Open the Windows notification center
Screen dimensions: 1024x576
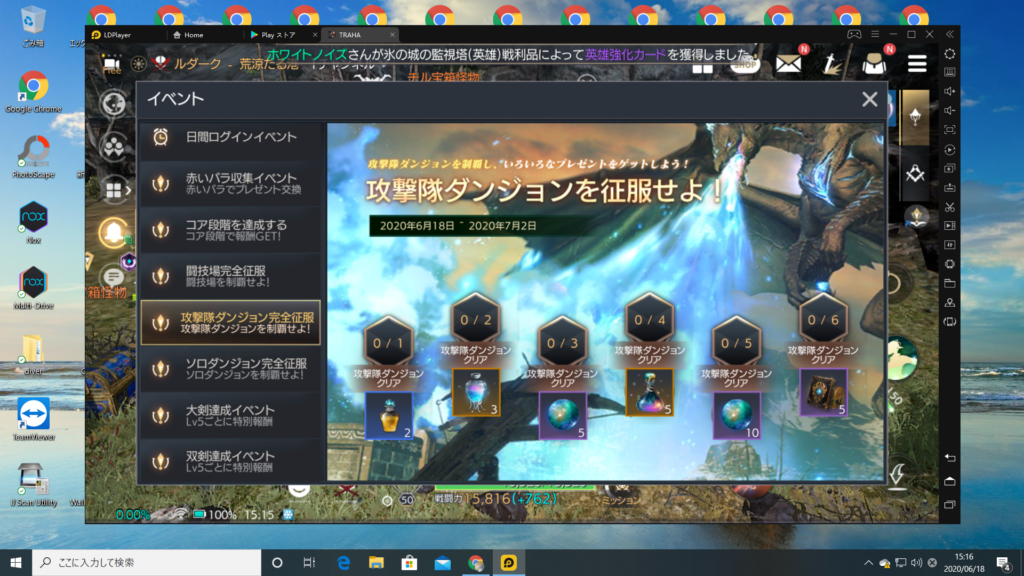pos(1004,562)
